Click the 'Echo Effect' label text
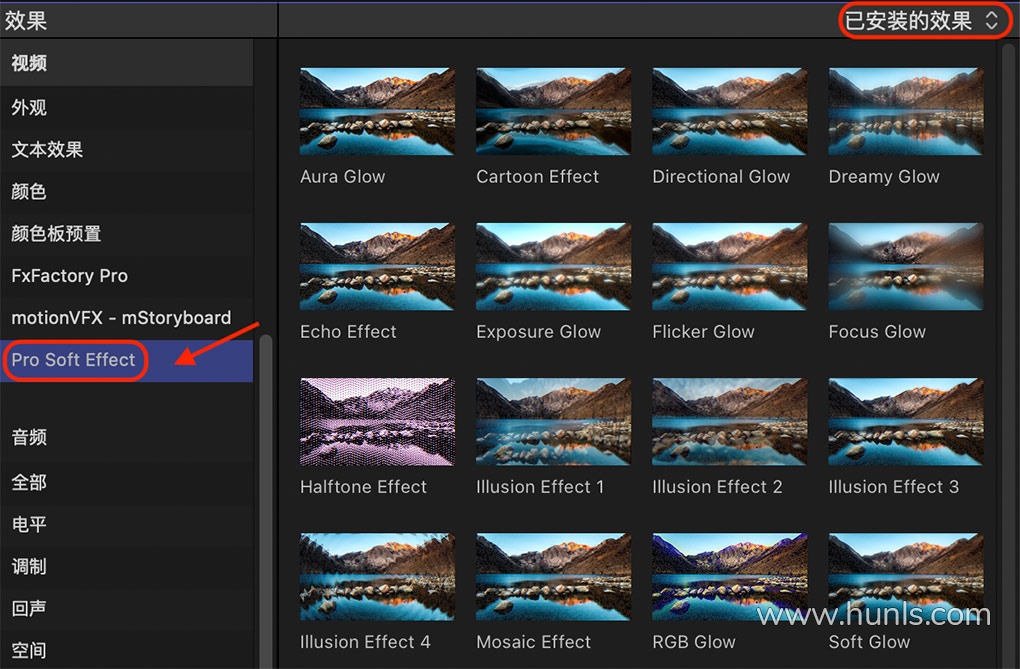The image size is (1020, 669). [348, 332]
